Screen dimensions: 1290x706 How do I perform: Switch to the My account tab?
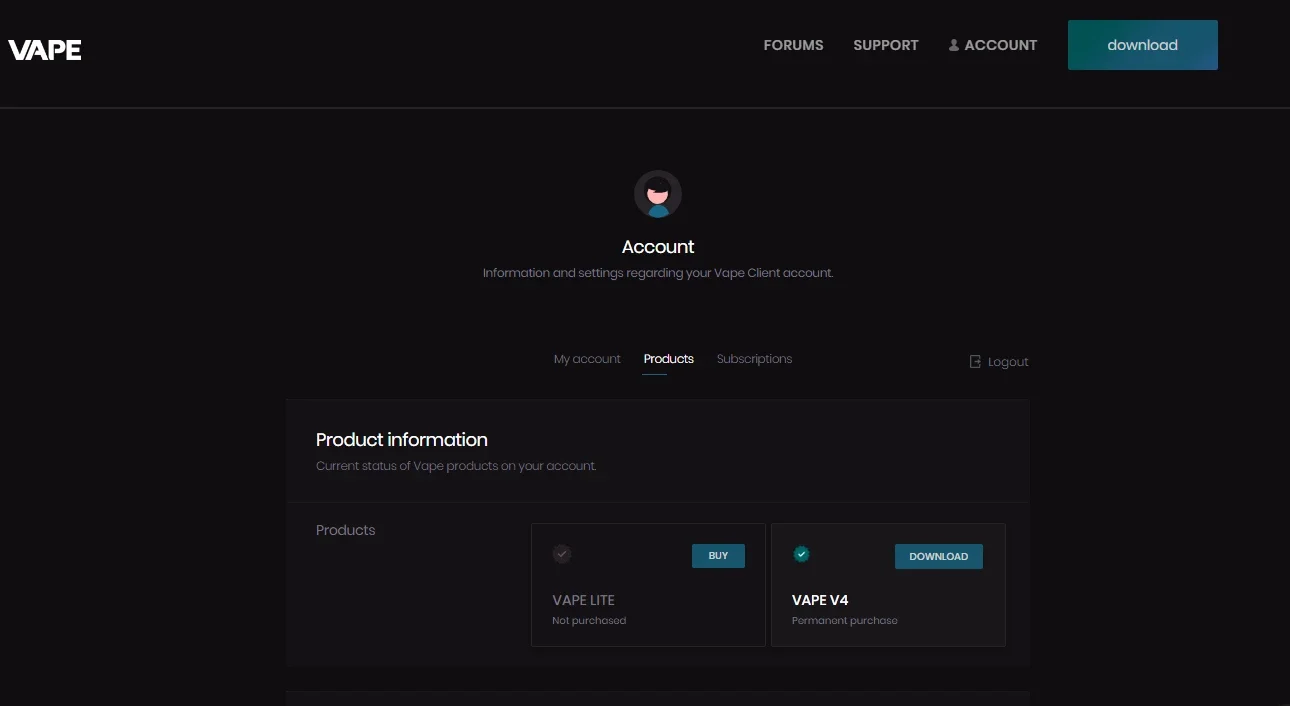[x=587, y=359]
